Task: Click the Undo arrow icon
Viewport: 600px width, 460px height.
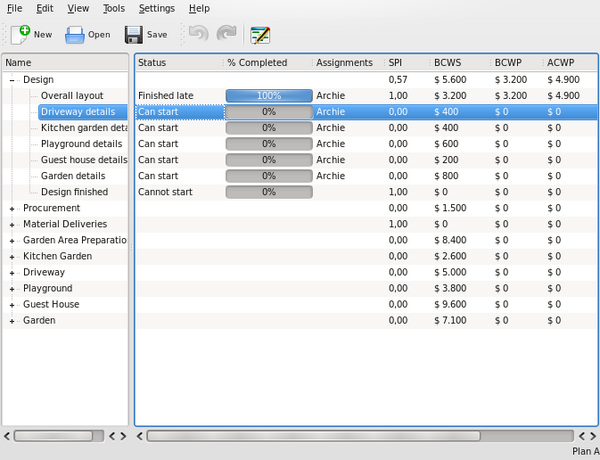Action: click(x=197, y=35)
